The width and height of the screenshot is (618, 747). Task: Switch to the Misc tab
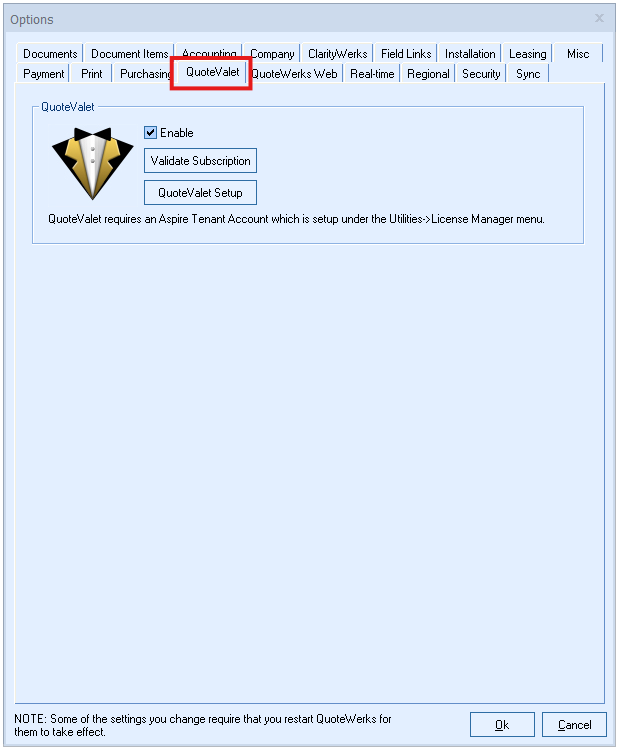pos(578,53)
